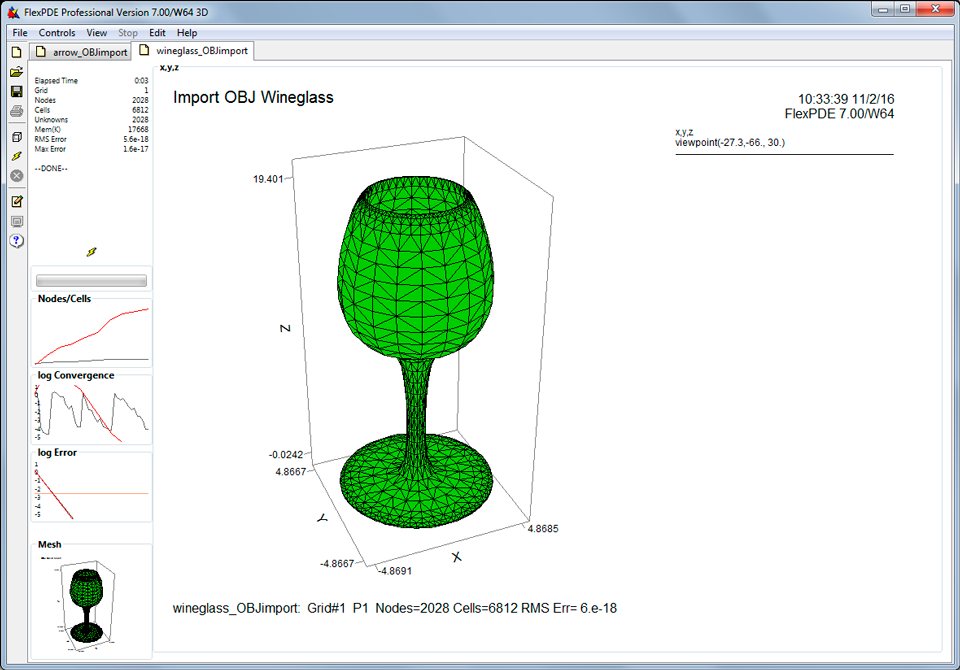960x670 pixels.
Task: Click the gray progress bar
Action: pos(91,280)
